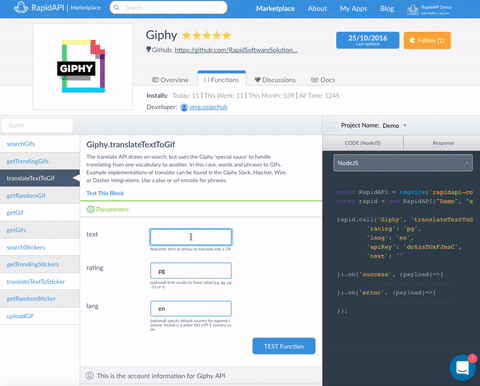Click the RapidAPI Marketplace brand text
480x386 pixels.
coord(66,7)
